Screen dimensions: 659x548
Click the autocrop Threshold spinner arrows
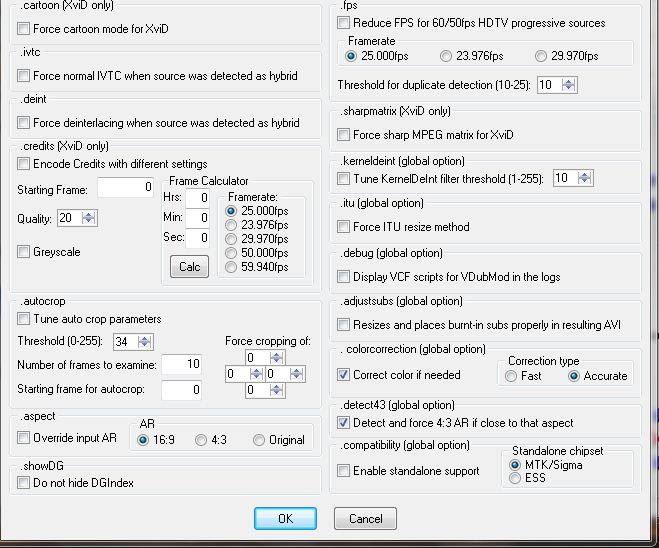[145, 341]
